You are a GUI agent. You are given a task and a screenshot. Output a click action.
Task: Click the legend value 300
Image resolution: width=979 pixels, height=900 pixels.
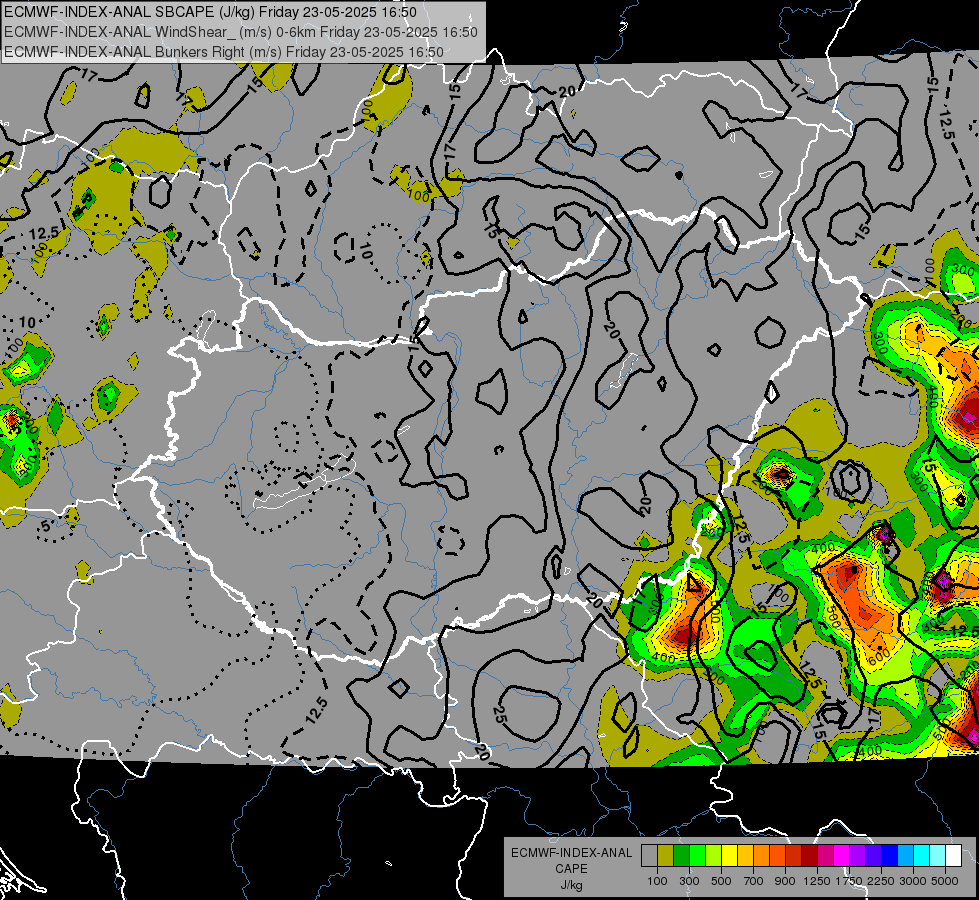click(689, 881)
